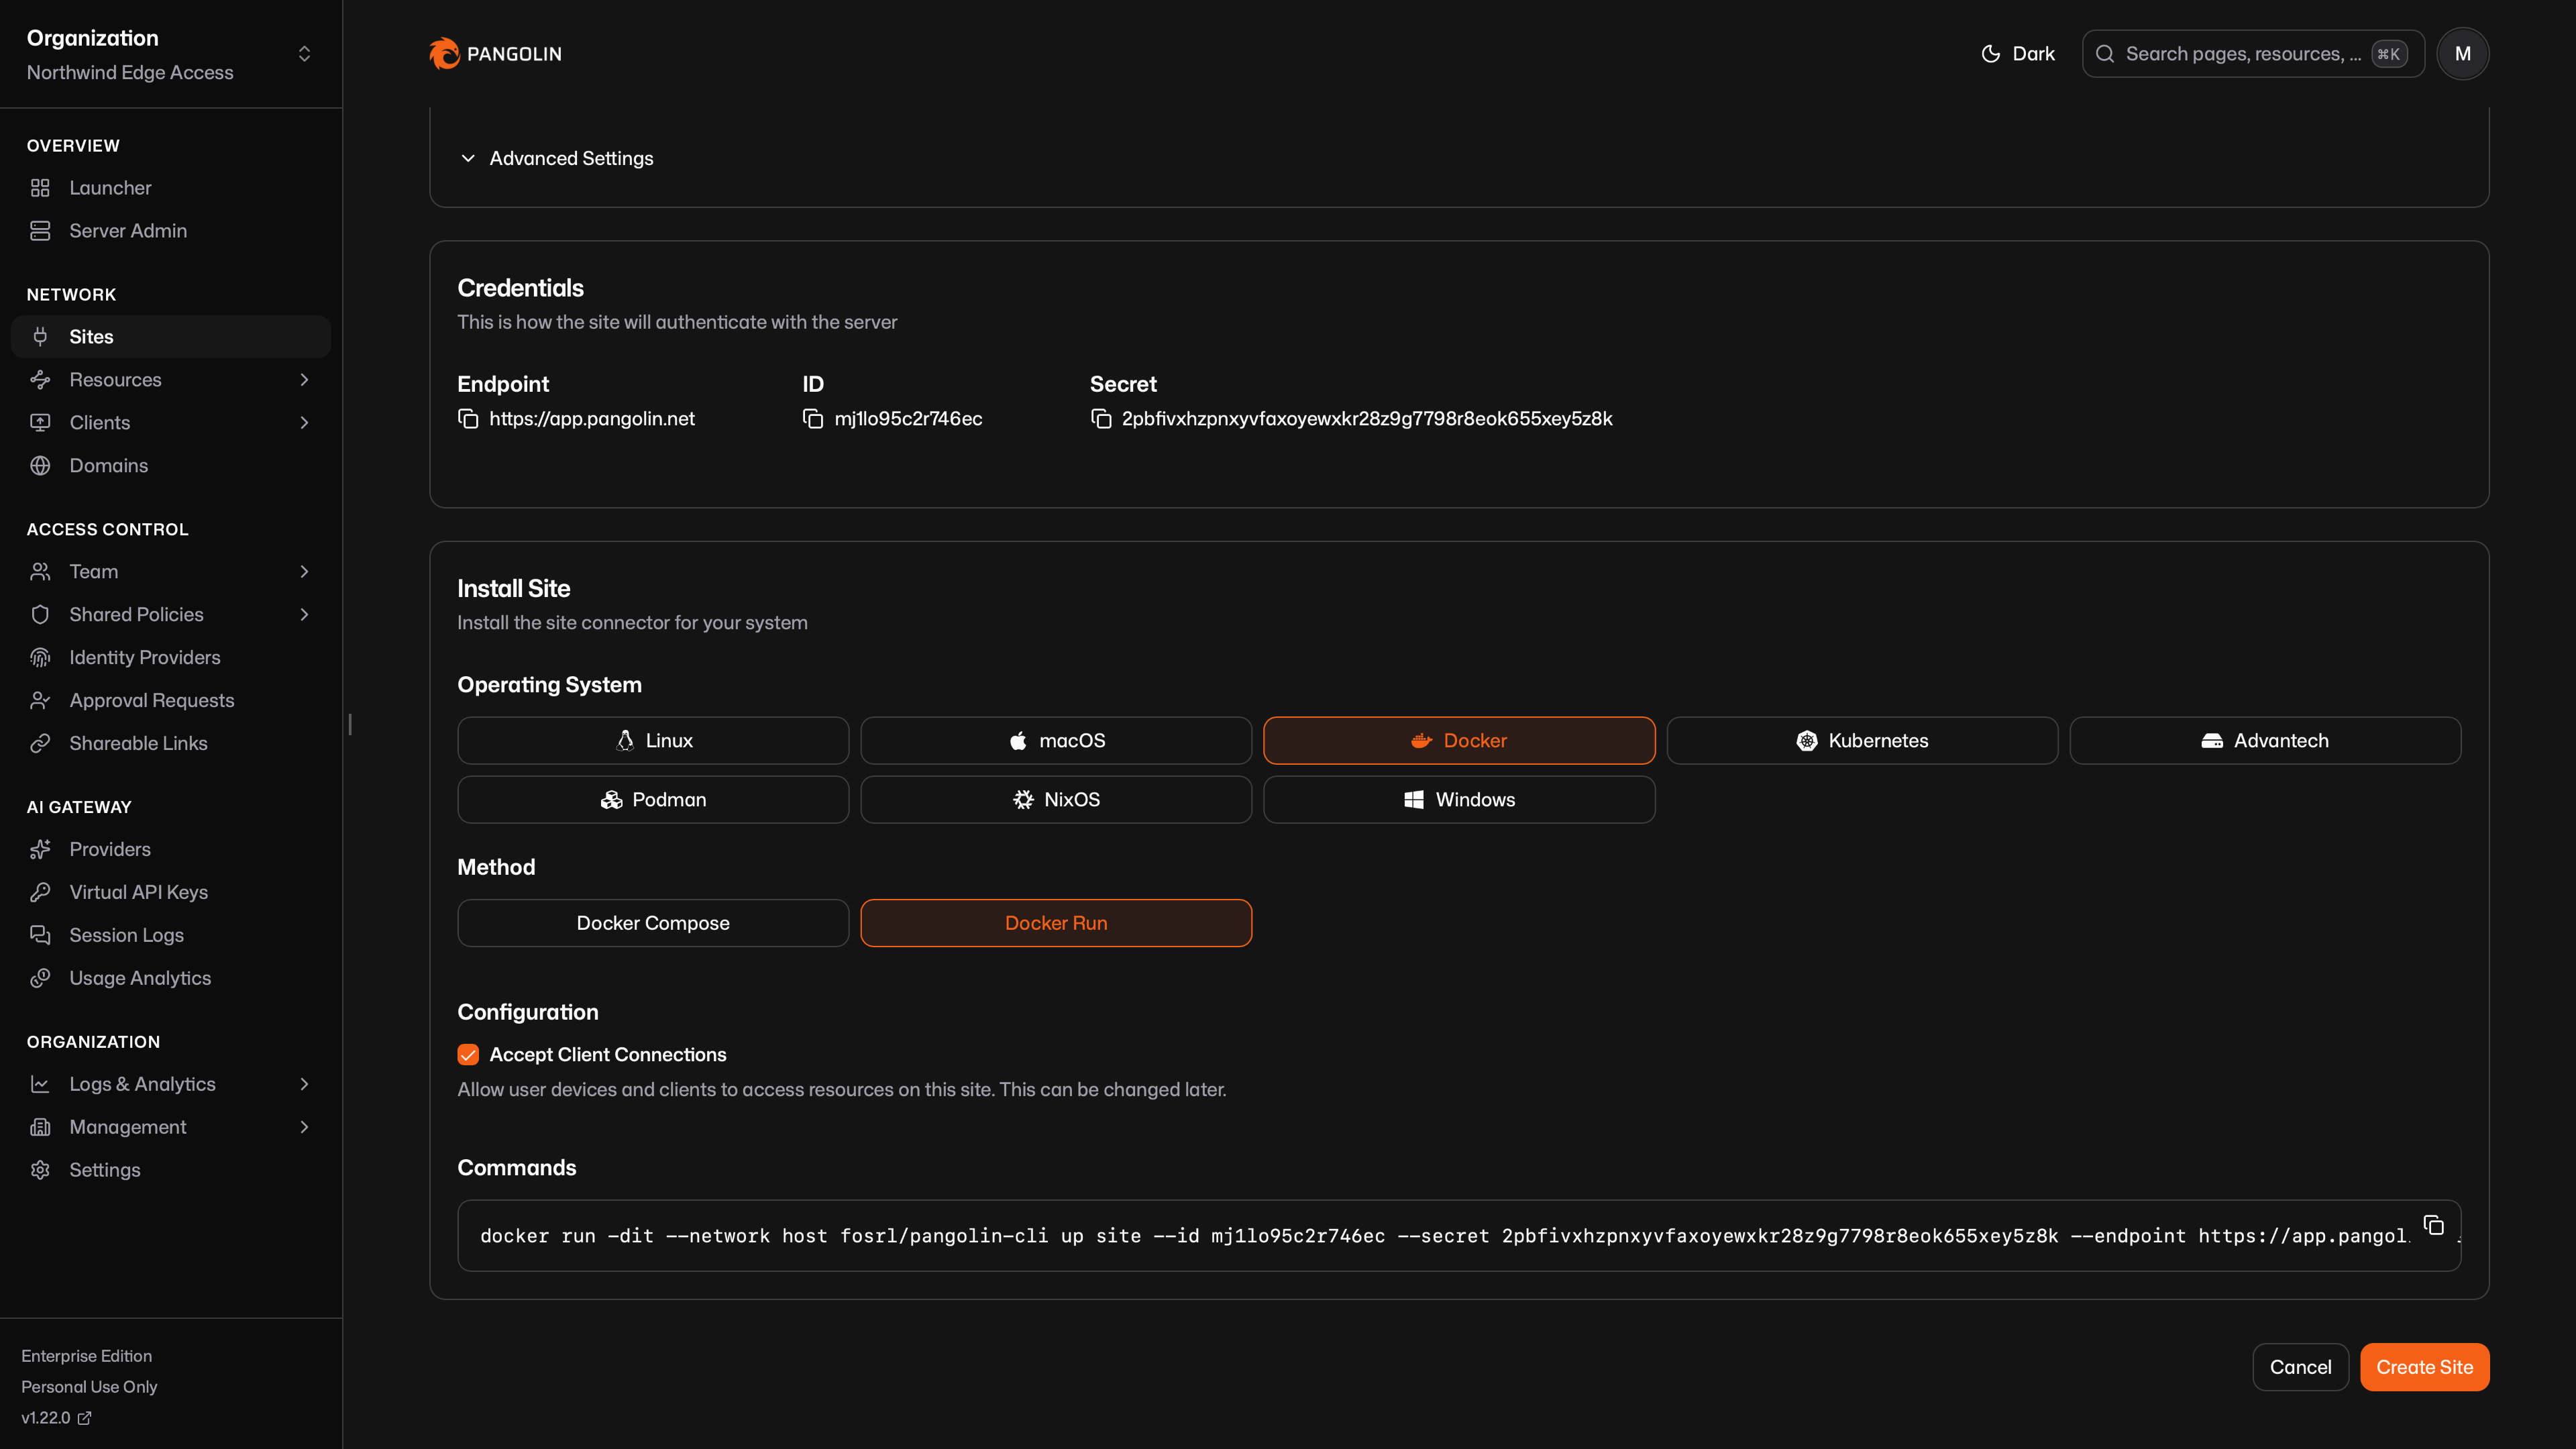
Task: Copy the docker run command
Action: [2434, 1225]
